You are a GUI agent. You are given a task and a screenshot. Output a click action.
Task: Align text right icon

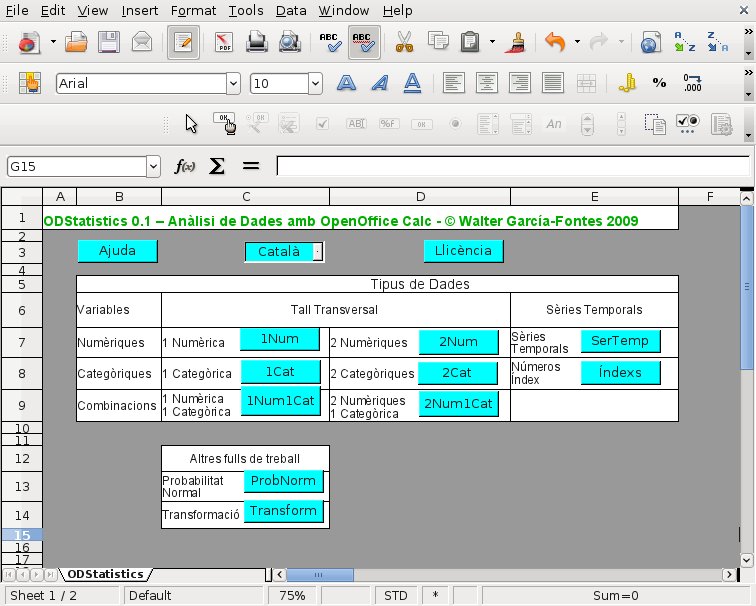pos(520,83)
